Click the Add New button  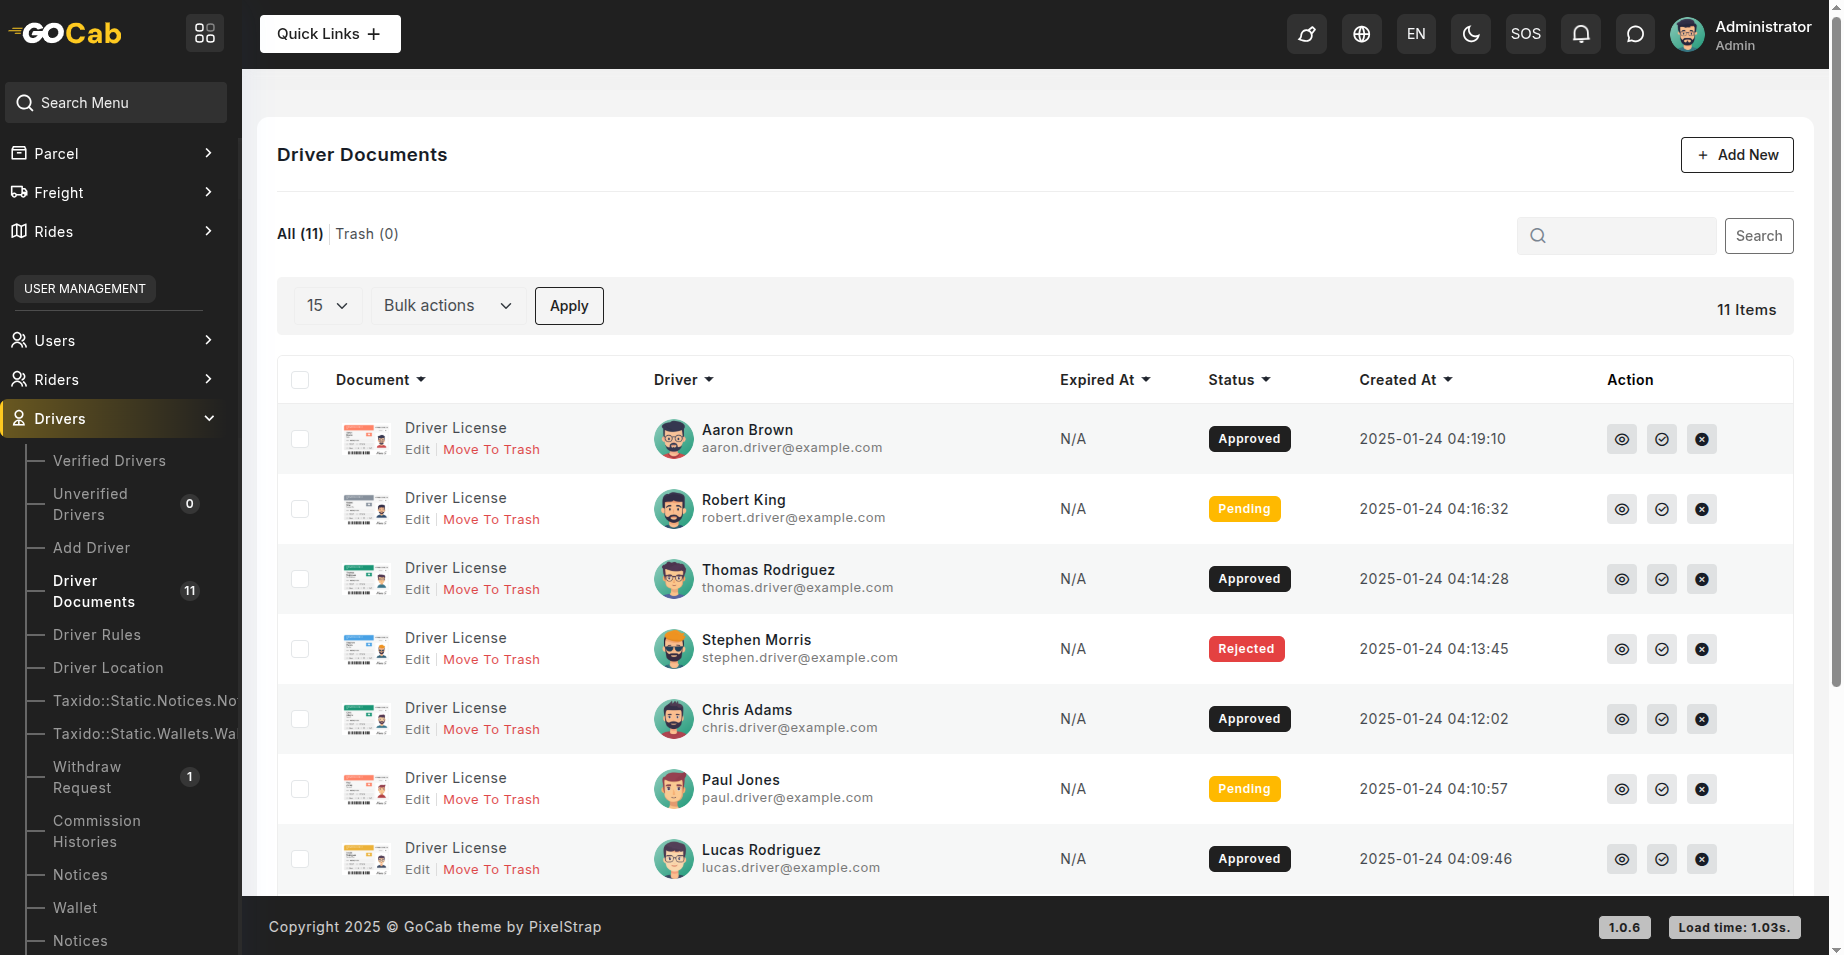click(x=1736, y=155)
